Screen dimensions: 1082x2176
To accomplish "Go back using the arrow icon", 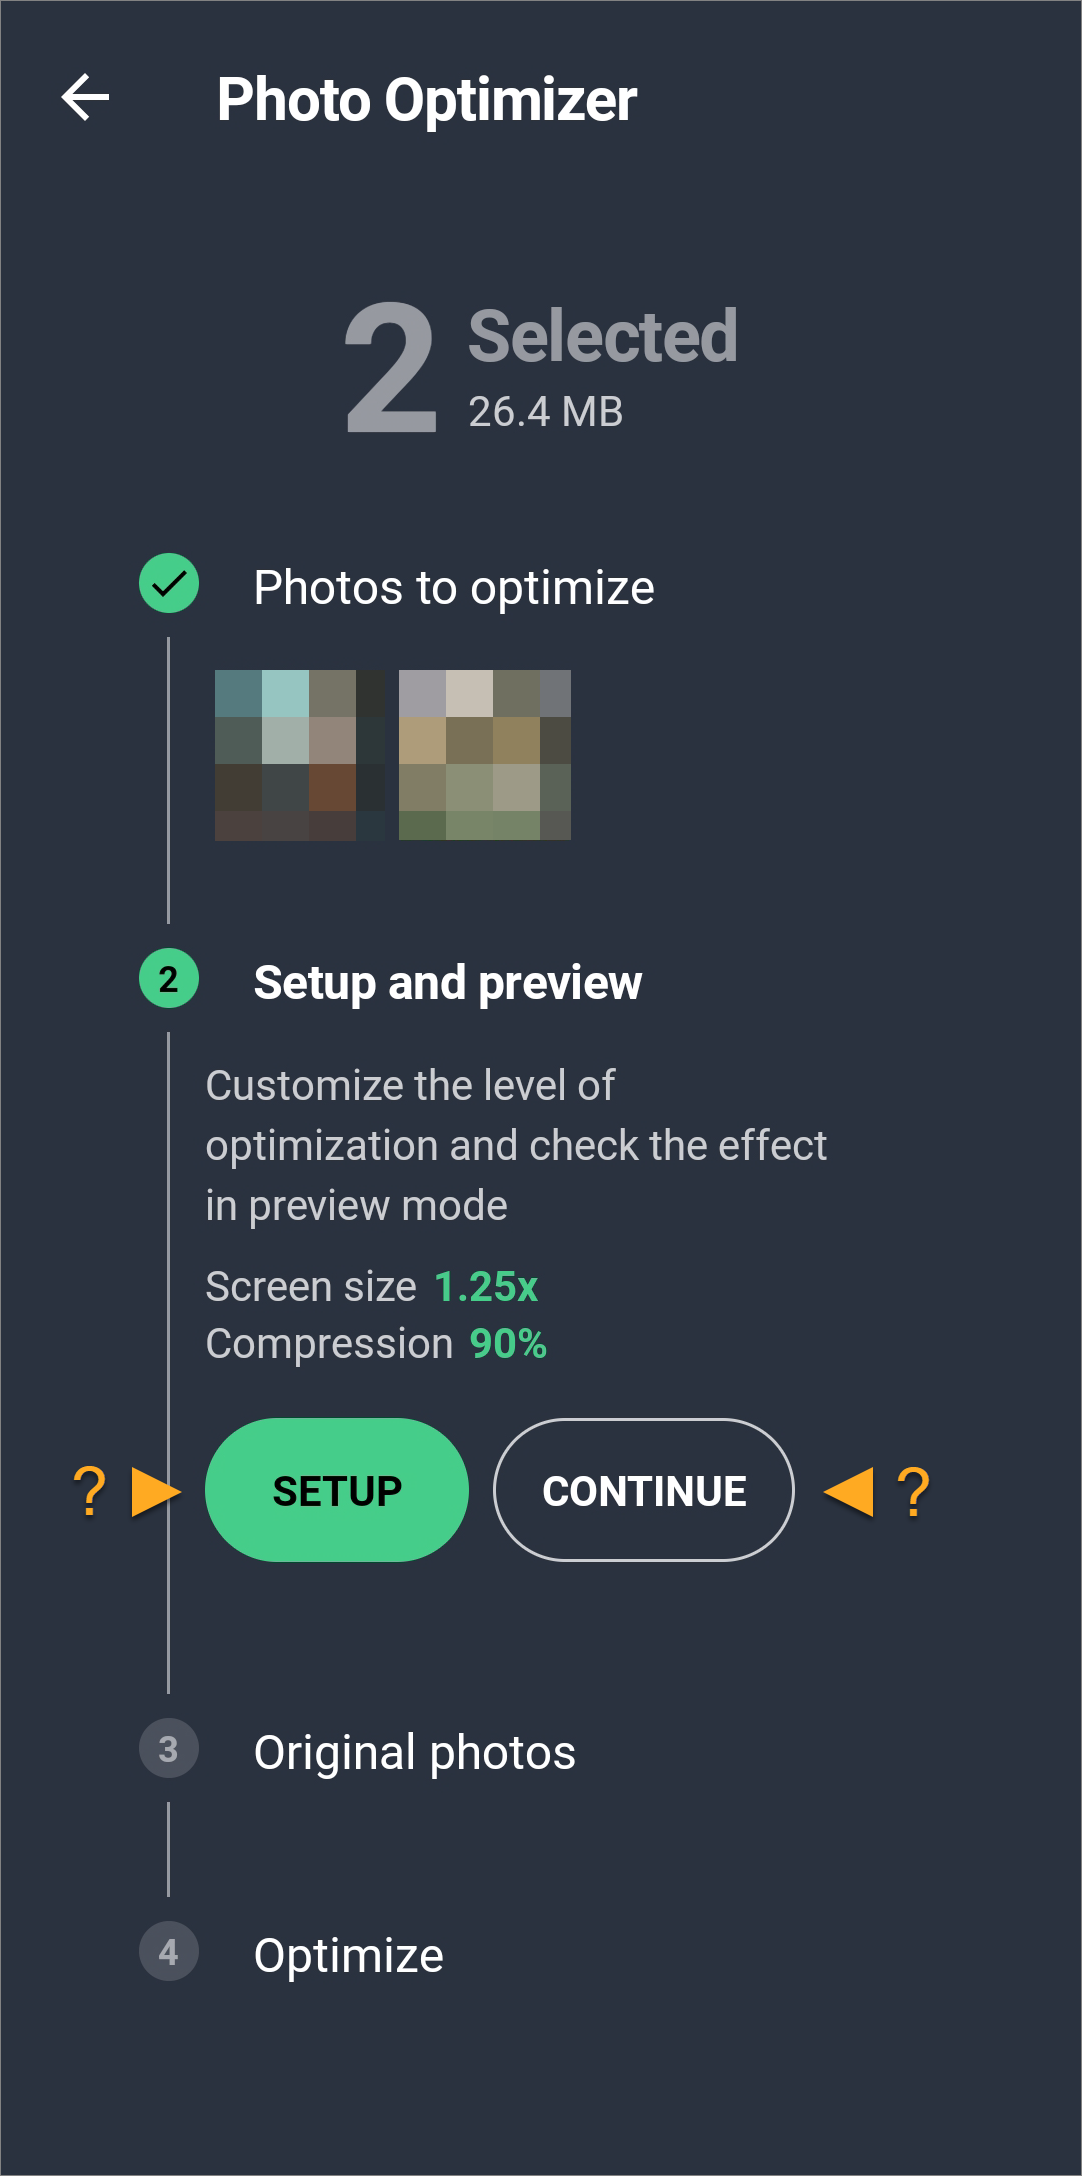I will pos(85,98).
